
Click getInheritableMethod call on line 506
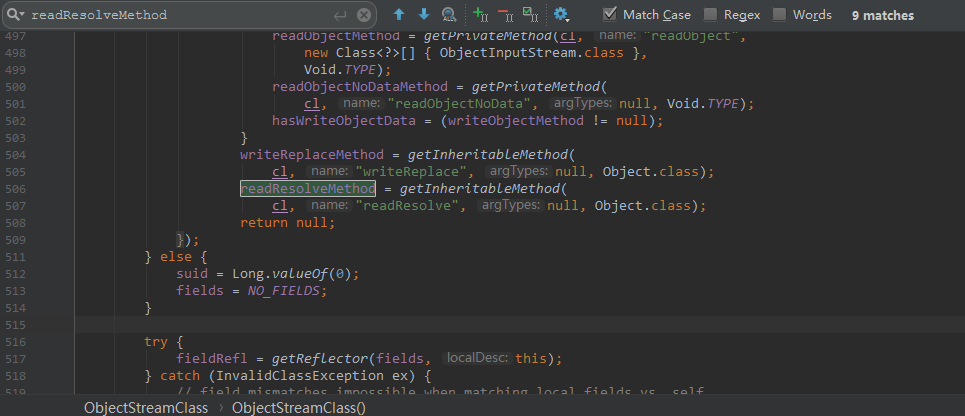coord(479,188)
